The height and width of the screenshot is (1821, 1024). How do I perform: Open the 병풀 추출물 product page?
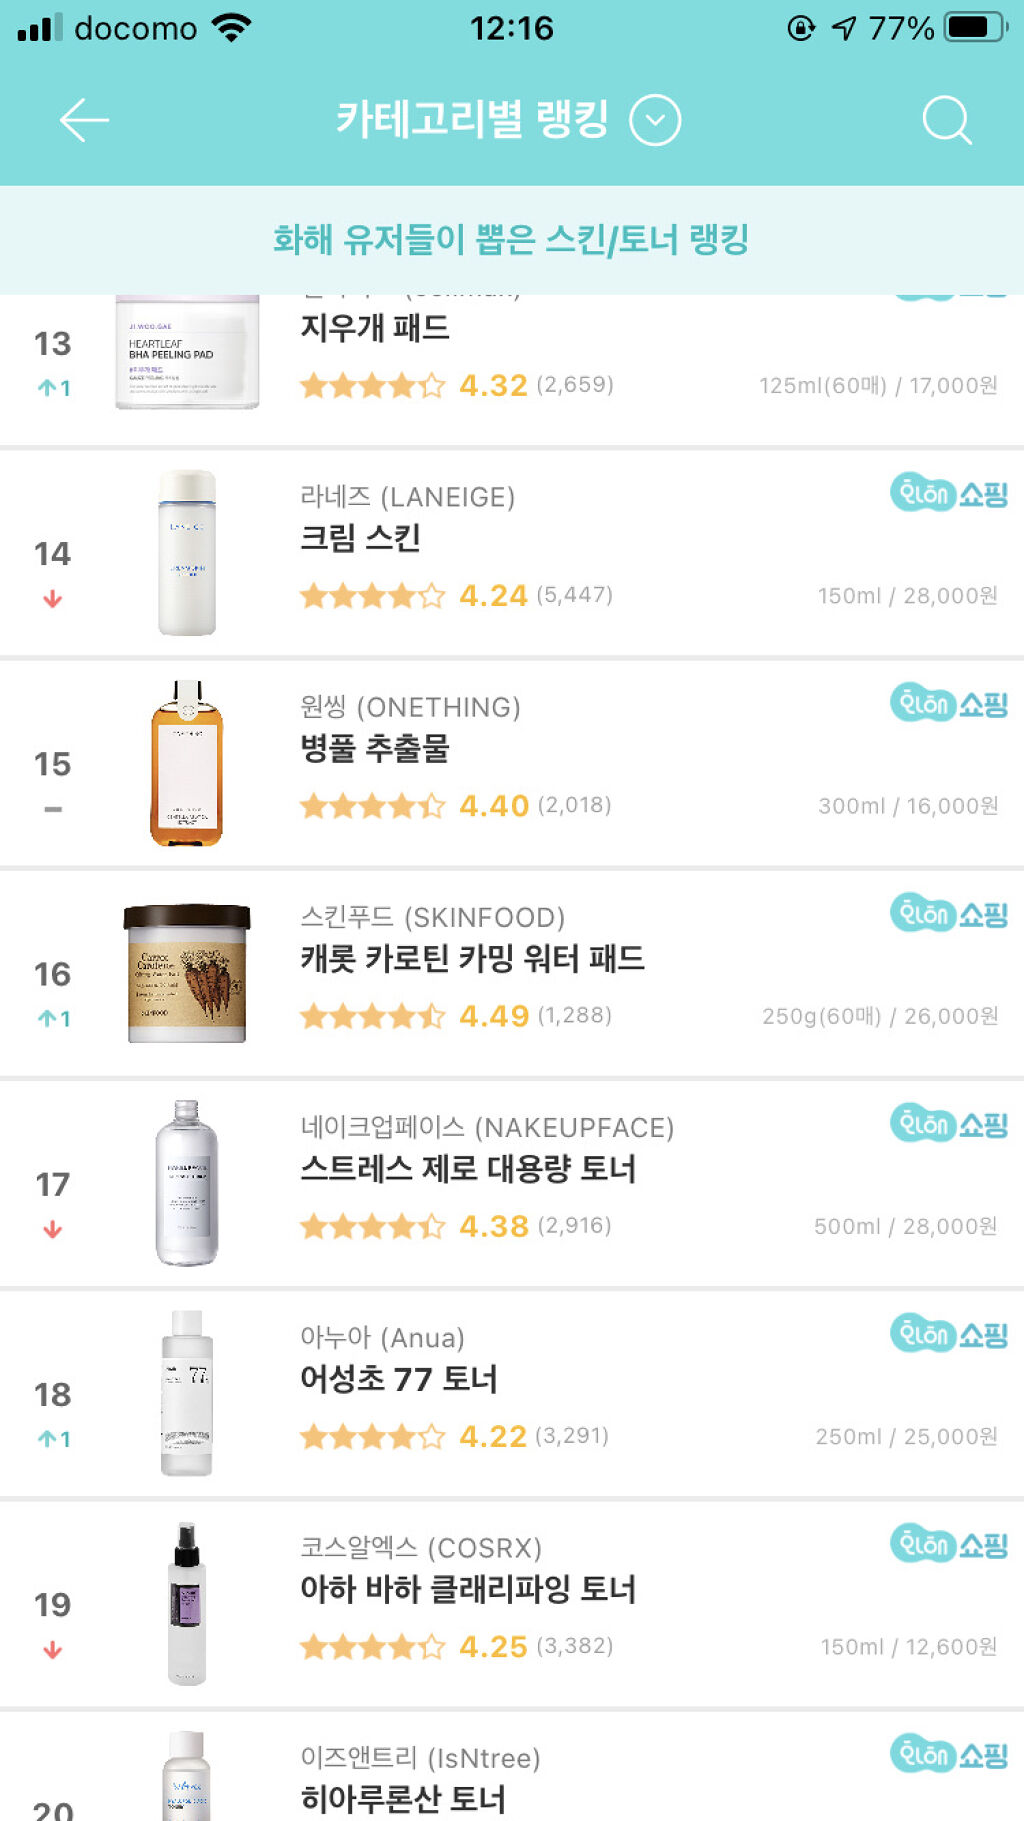(x=375, y=748)
